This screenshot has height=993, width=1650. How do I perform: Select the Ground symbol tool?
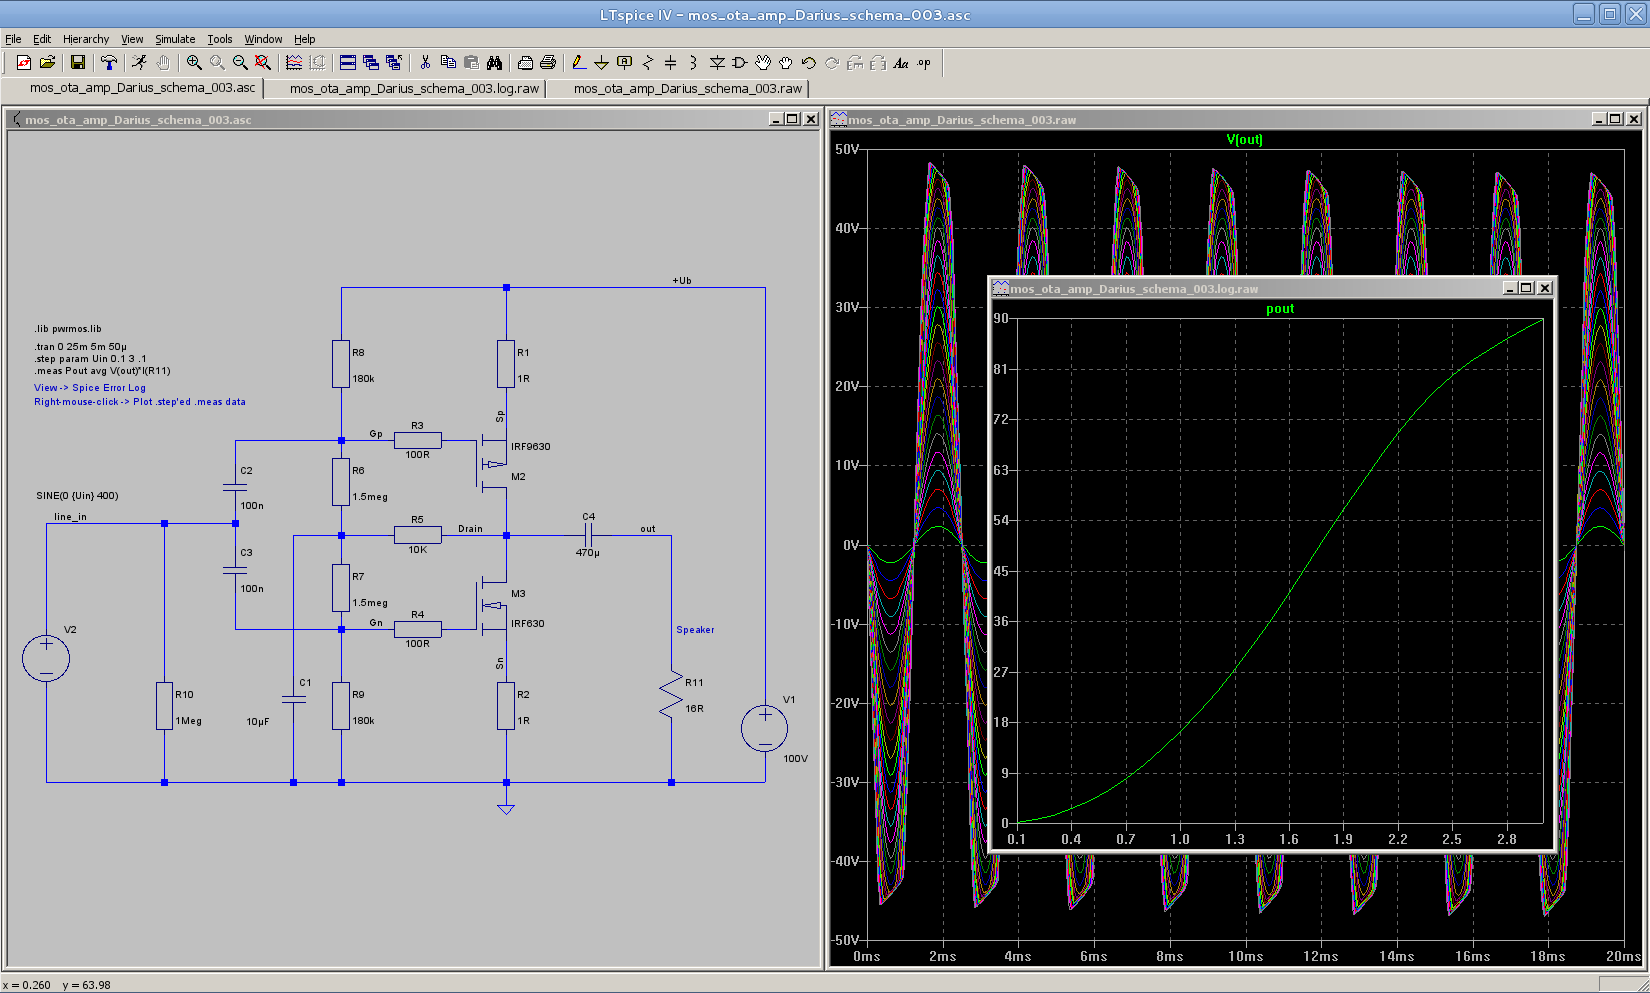tap(601, 63)
